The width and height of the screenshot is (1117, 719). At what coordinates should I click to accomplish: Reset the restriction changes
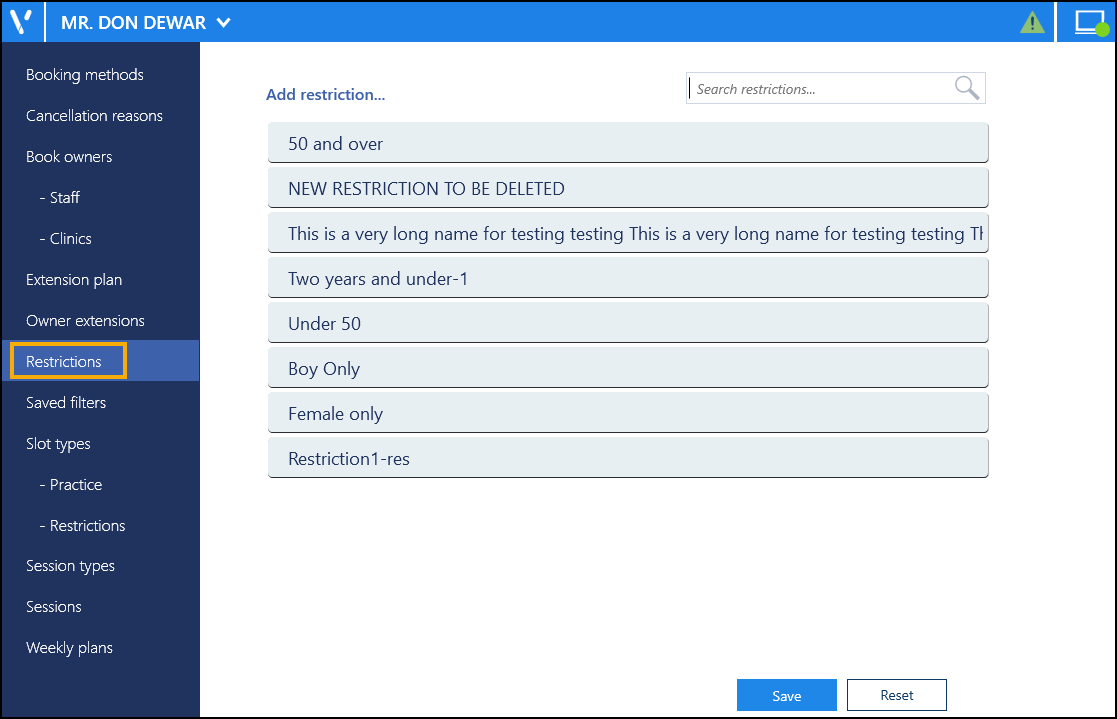coord(896,695)
